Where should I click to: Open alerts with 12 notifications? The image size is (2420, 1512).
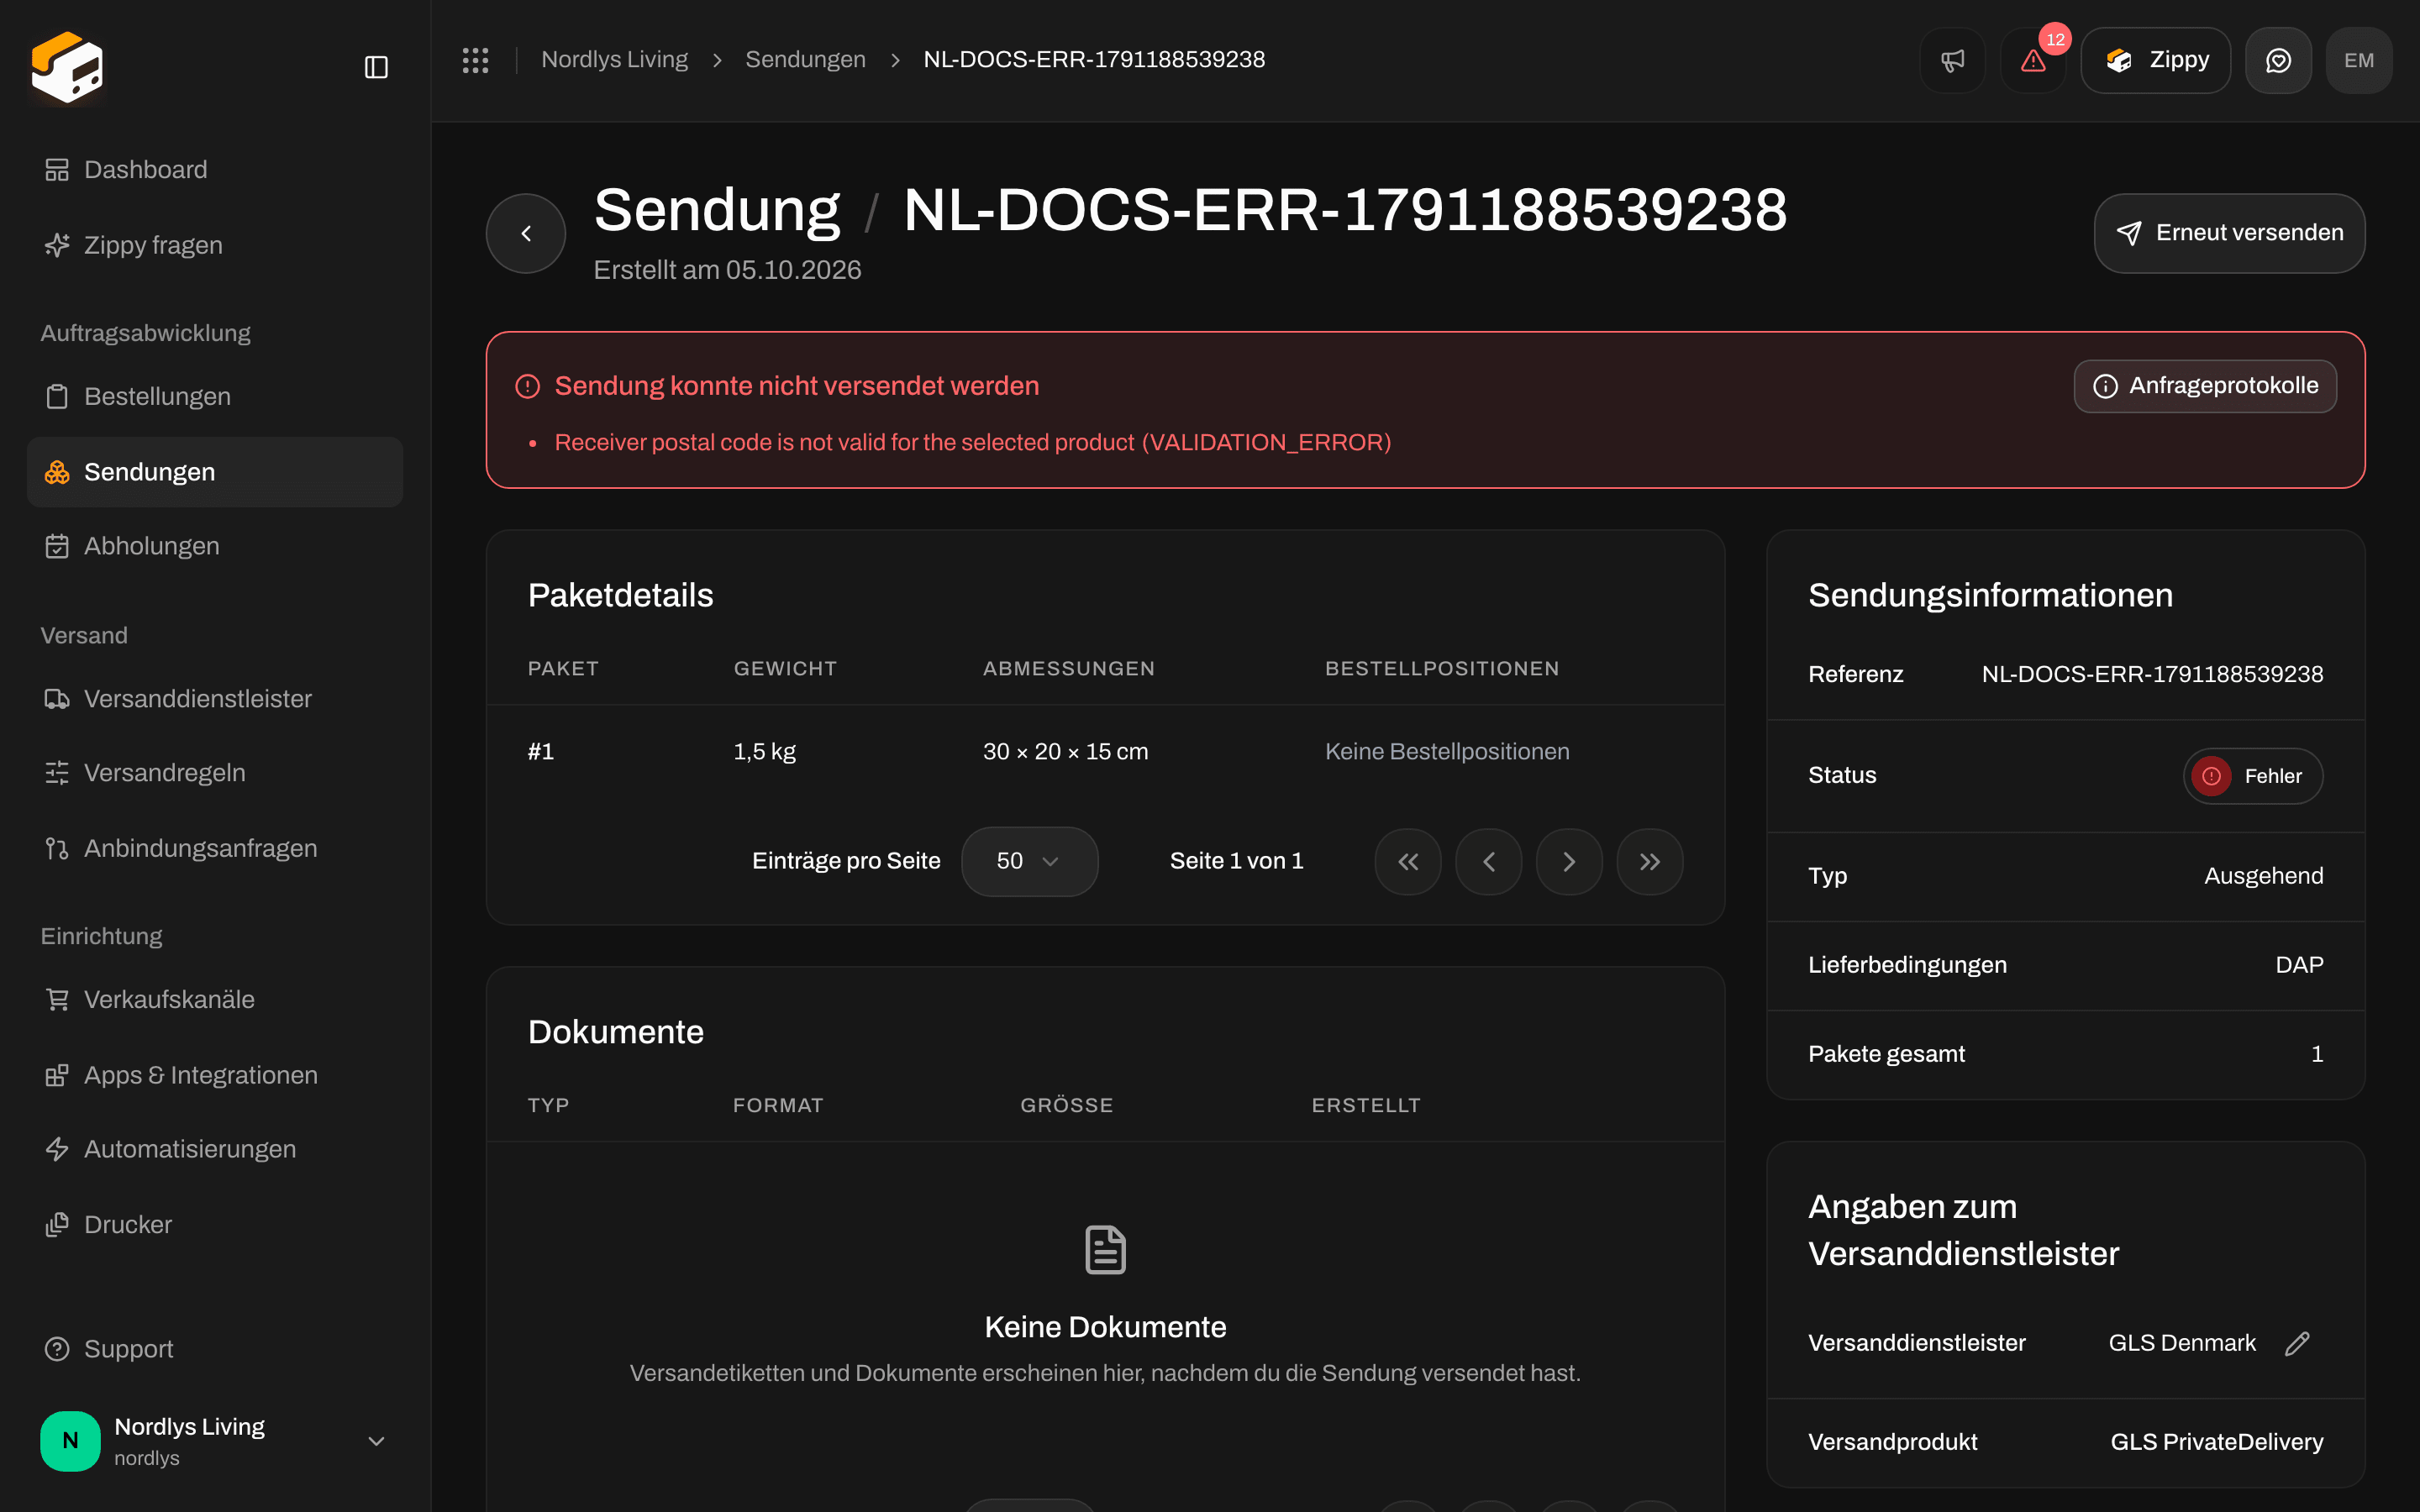pos(2033,60)
